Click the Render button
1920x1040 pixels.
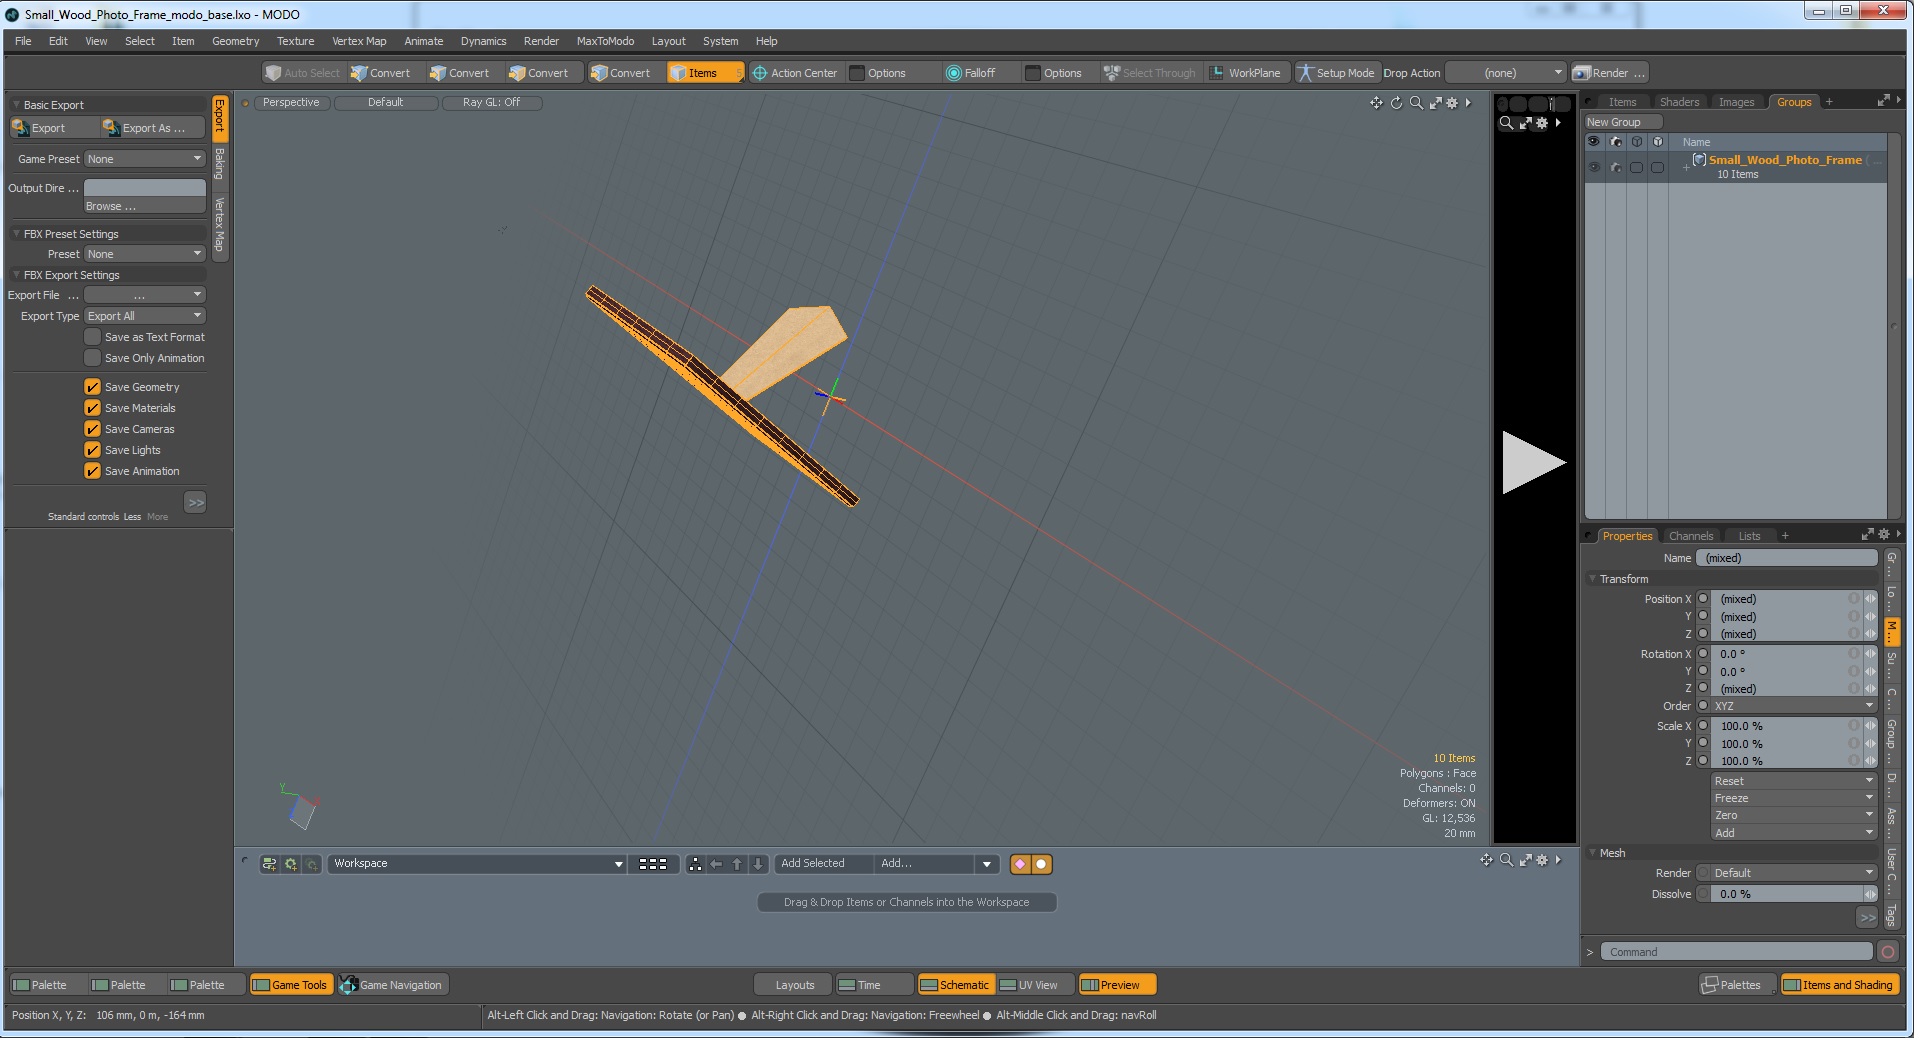pyautogui.click(x=1609, y=73)
